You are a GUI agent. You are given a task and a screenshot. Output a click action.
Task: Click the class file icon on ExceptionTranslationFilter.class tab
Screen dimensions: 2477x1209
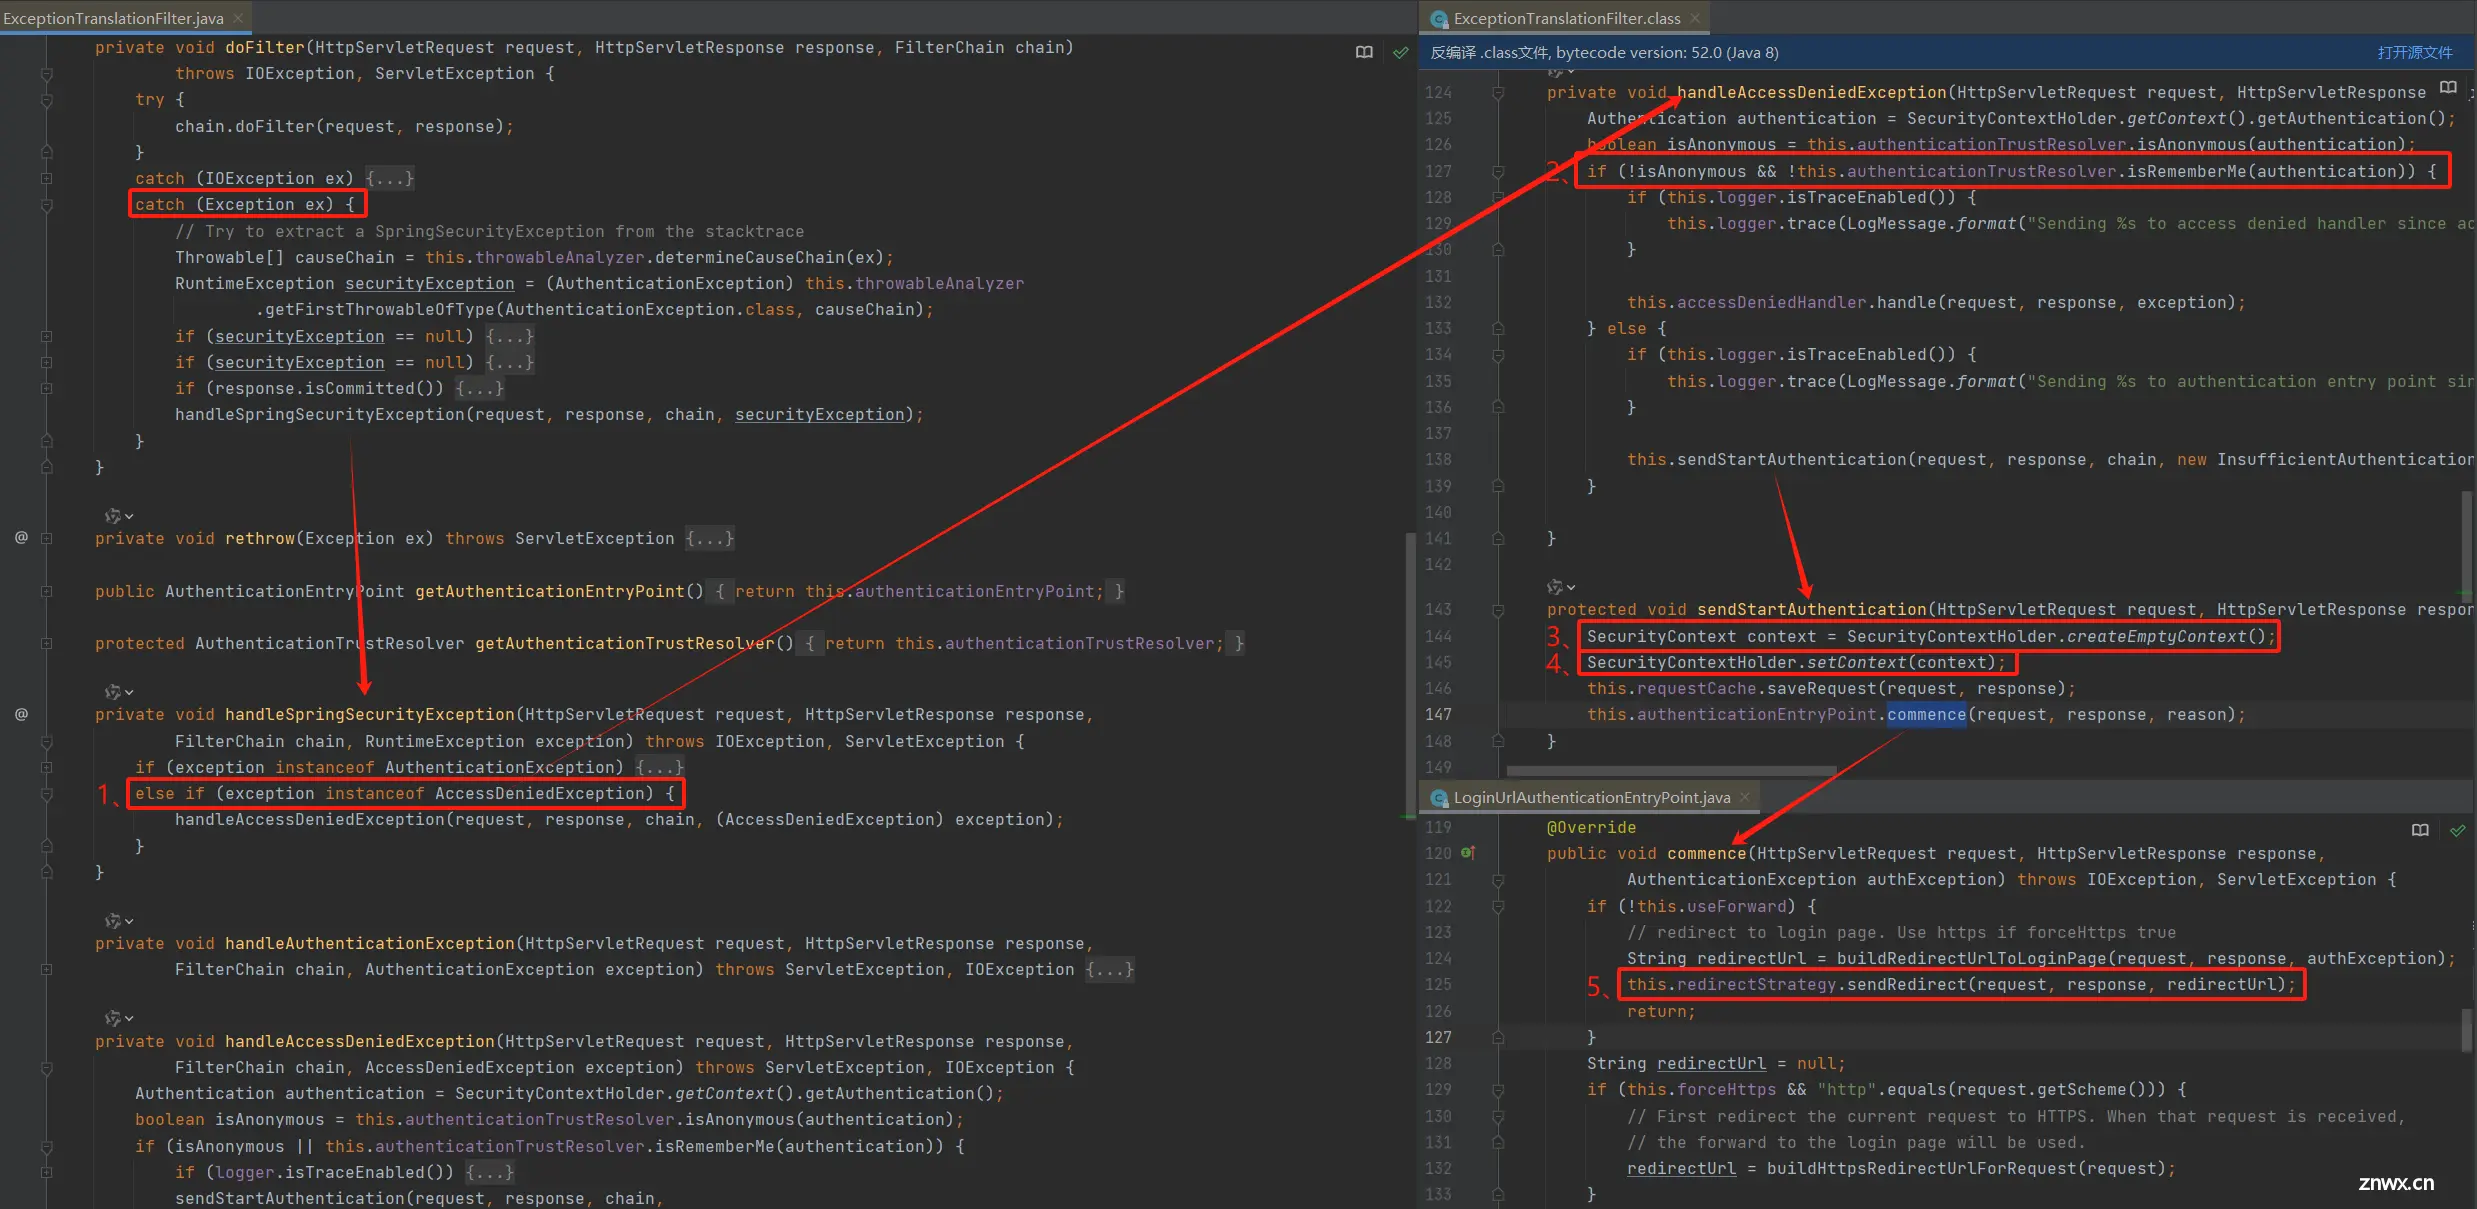(1439, 19)
